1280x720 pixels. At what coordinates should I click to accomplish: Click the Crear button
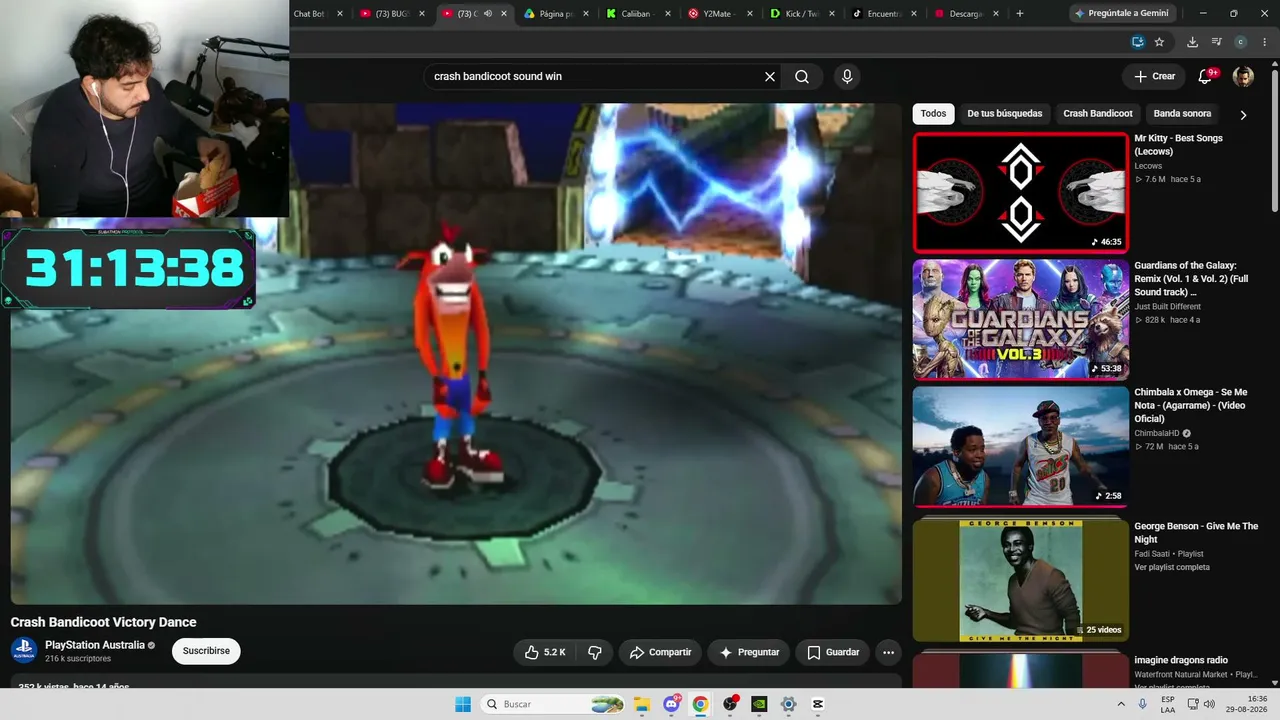point(1154,77)
